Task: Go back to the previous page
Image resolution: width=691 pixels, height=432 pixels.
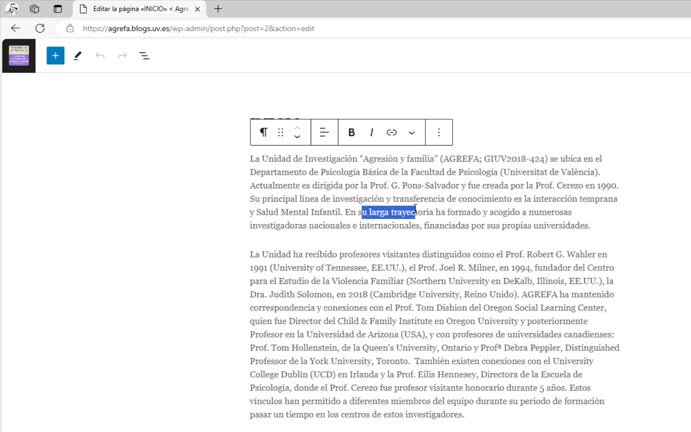Action: pyautogui.click(x=16, y=28)
